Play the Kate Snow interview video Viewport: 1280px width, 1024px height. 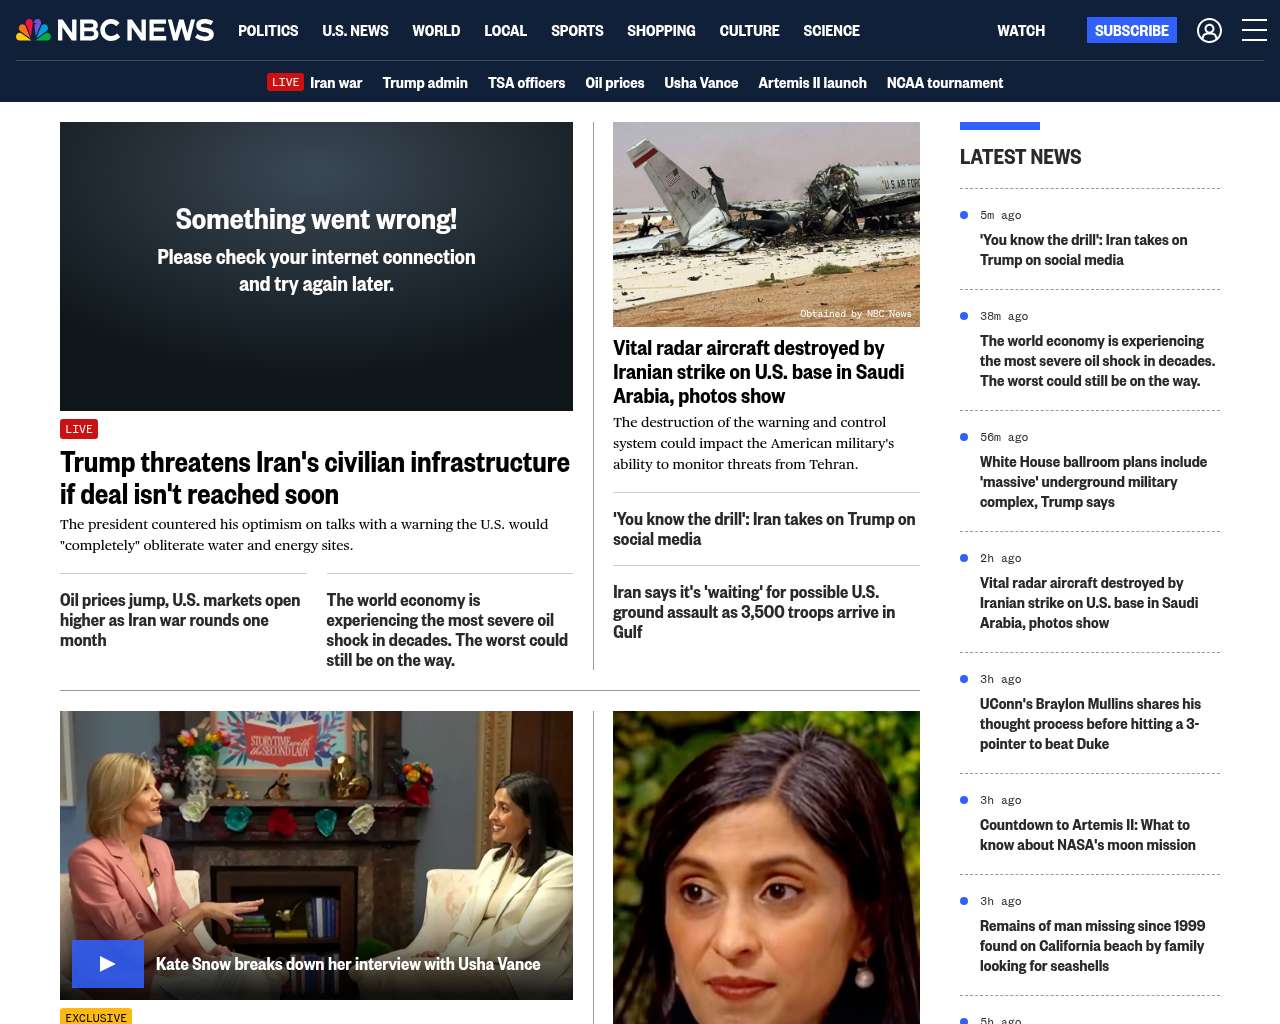[108, 964]
